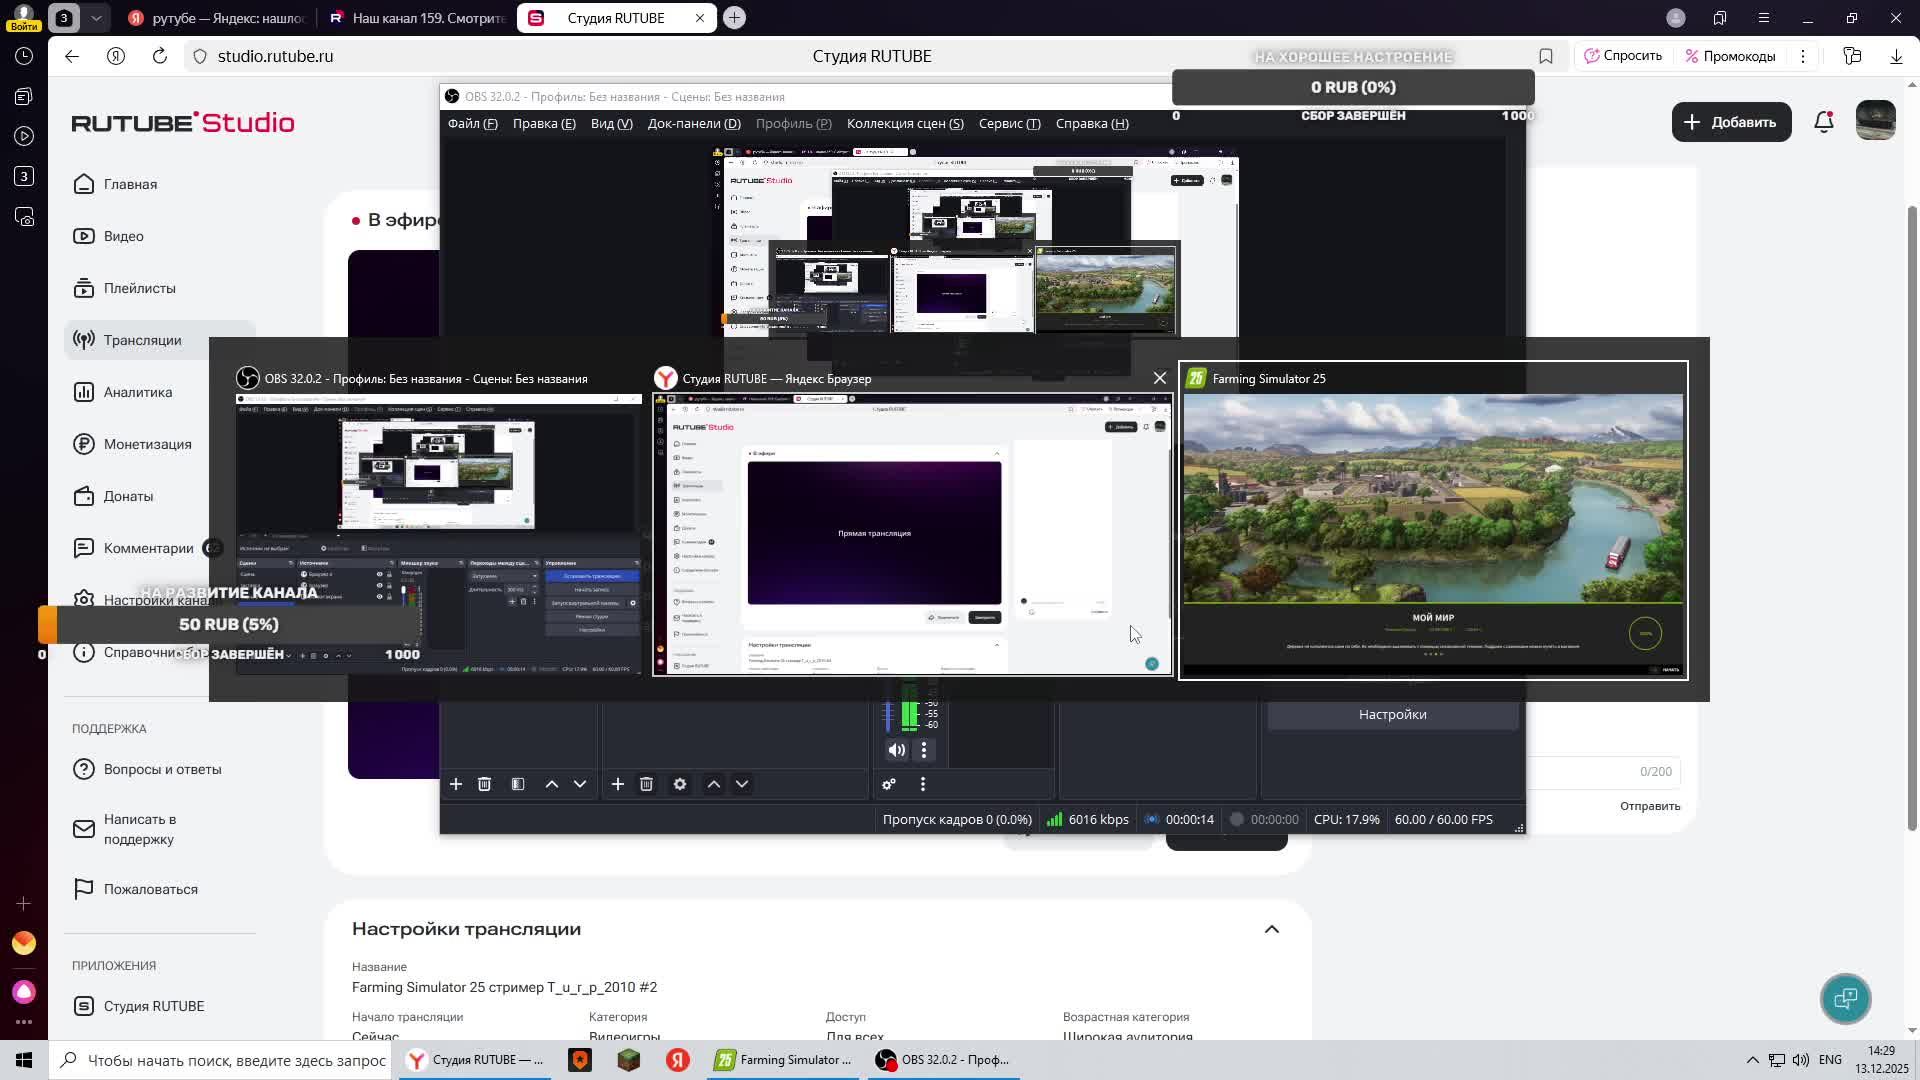Open the teal support chat widget
This screenshot has width=1920, height=1080.
click(x=1845, y=998)
